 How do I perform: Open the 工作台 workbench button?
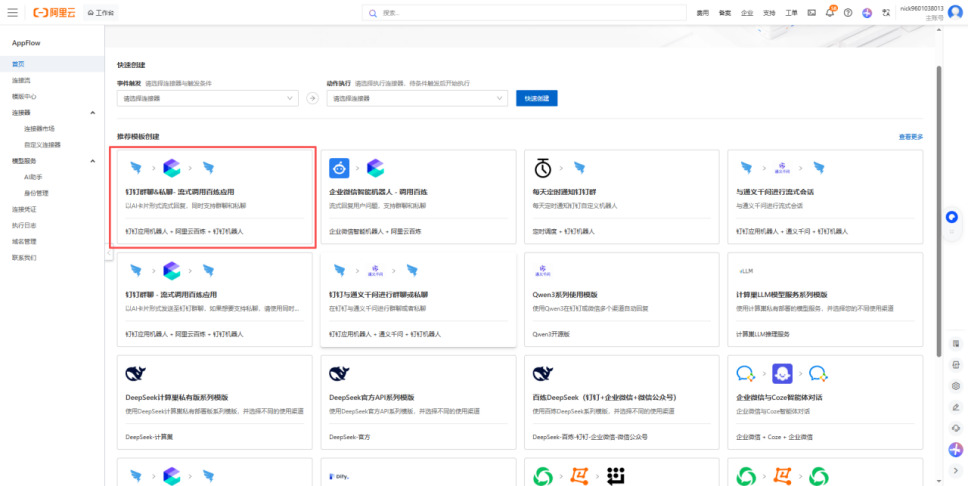click(x=101, y=12)
